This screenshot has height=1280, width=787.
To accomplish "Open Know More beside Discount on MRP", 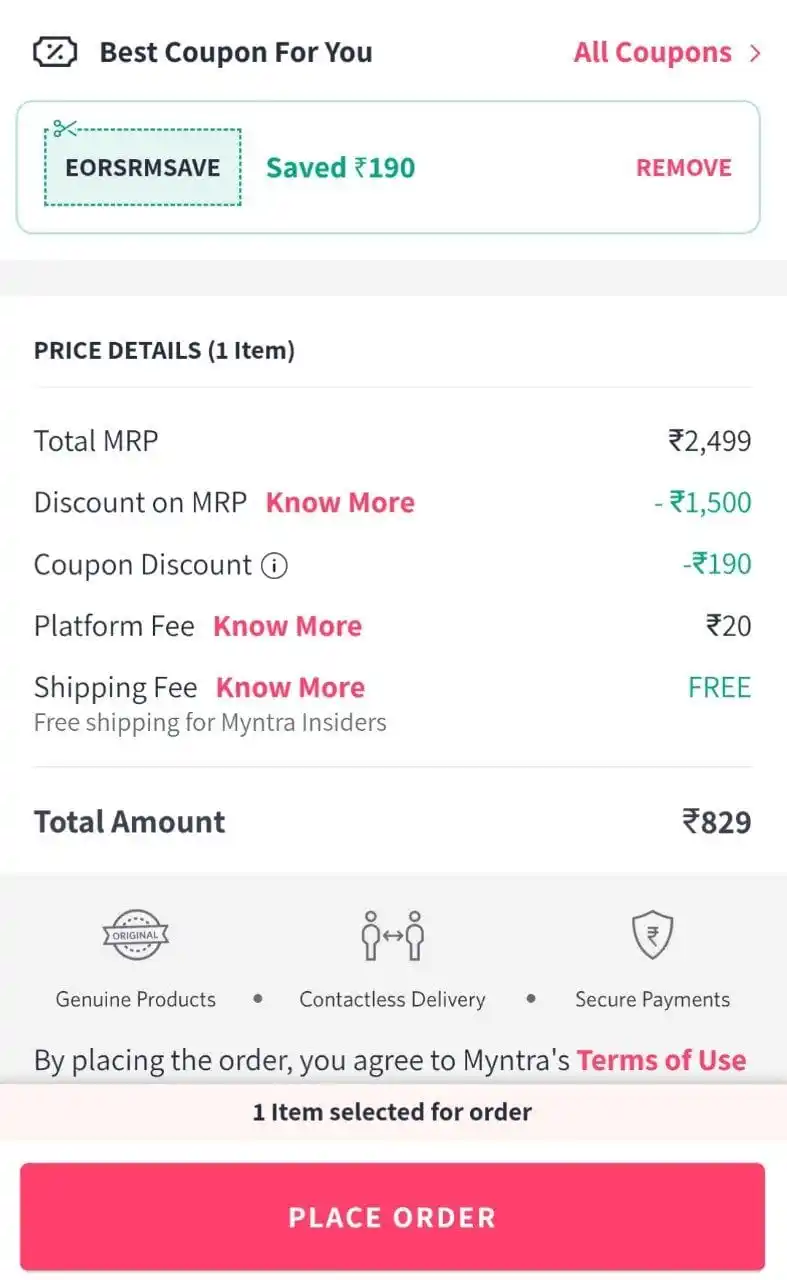I will [339, 503].
